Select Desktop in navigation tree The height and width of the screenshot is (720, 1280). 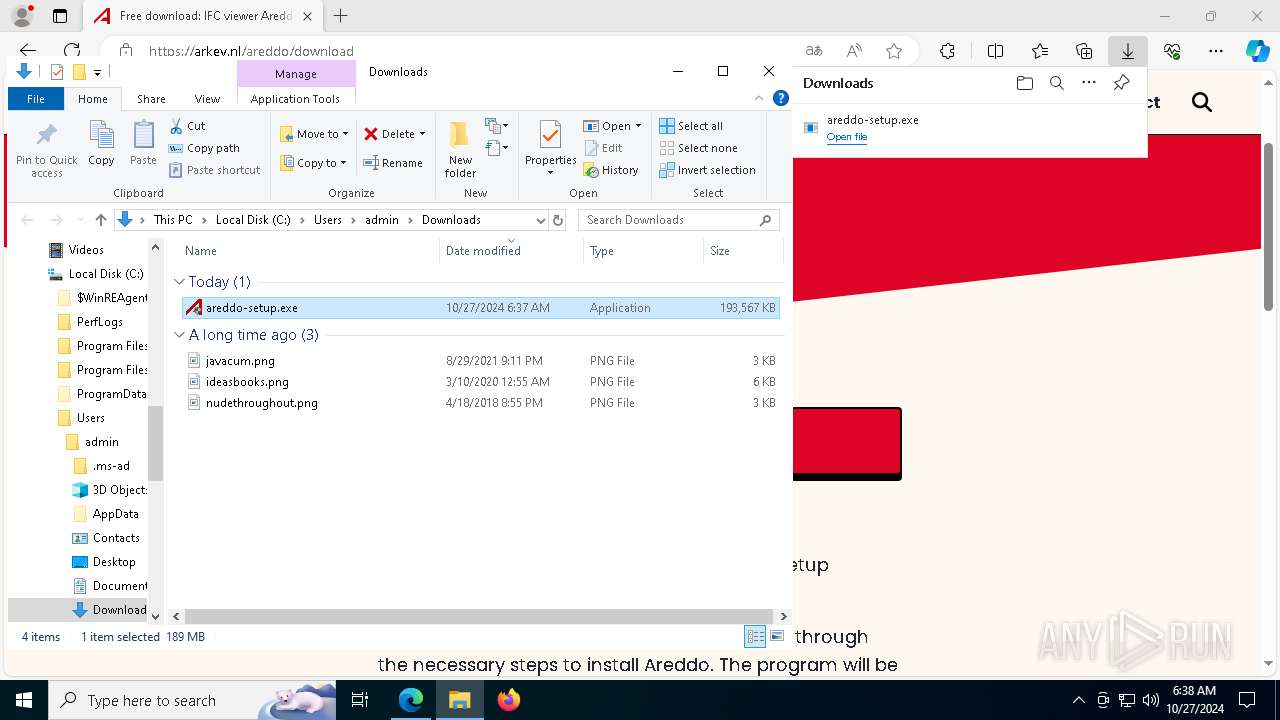point(113,562)
